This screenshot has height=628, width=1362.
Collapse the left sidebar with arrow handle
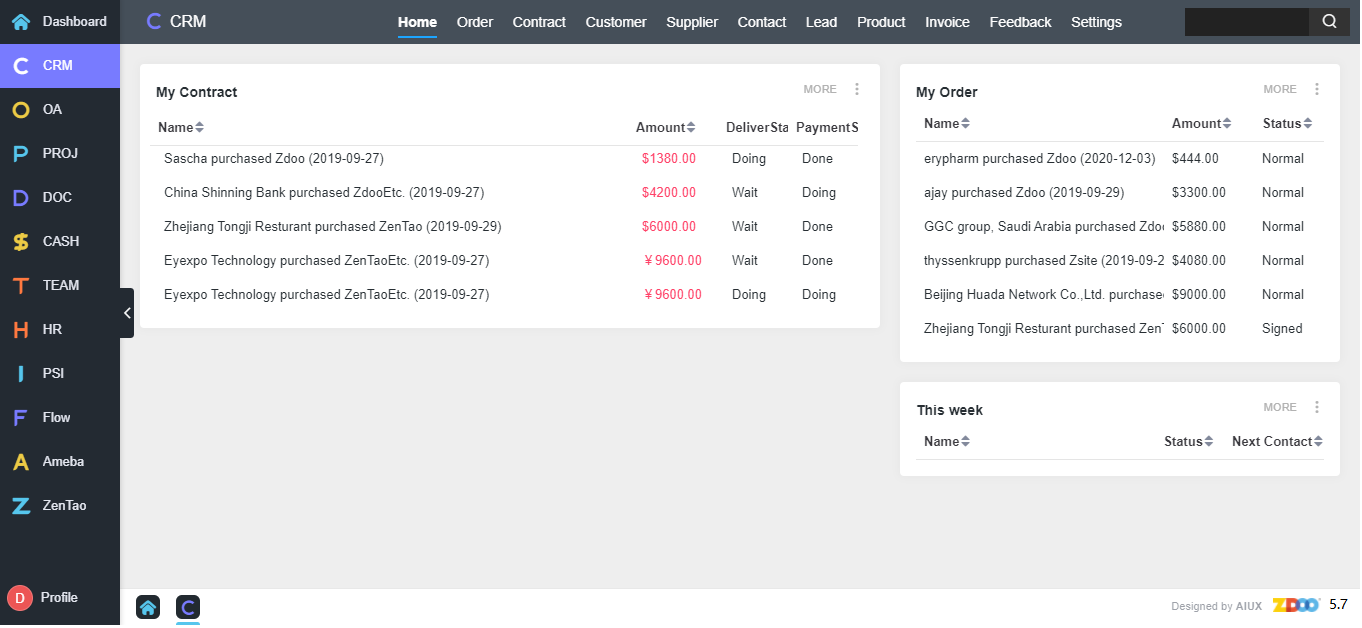[x=127, y=313]
